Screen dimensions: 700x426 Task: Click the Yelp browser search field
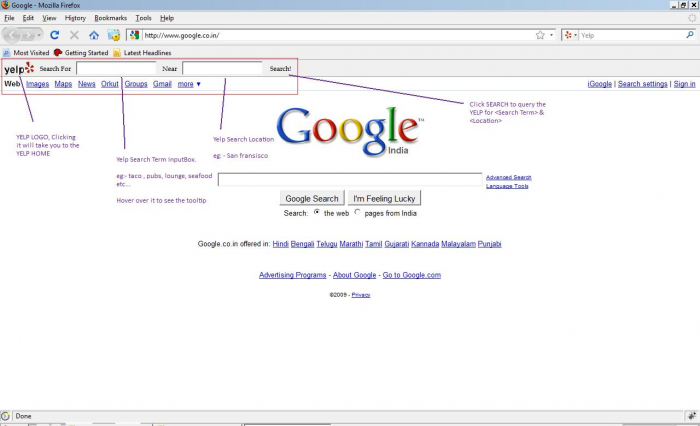tap(632, 35)
